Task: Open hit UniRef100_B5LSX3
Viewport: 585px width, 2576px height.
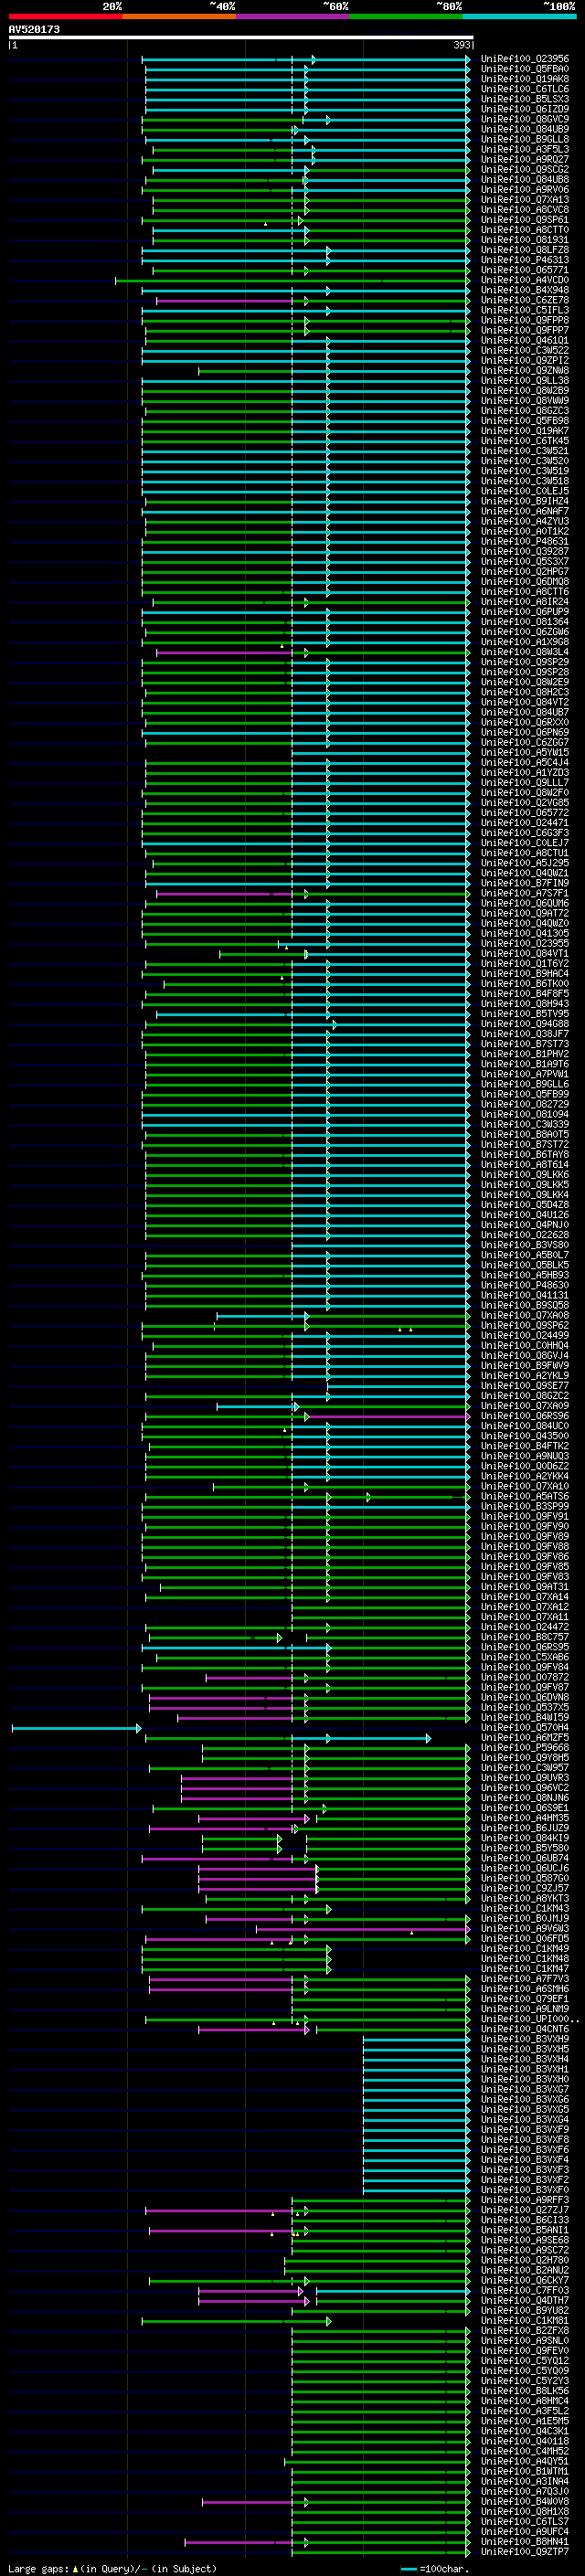Action: pos(525,99)
